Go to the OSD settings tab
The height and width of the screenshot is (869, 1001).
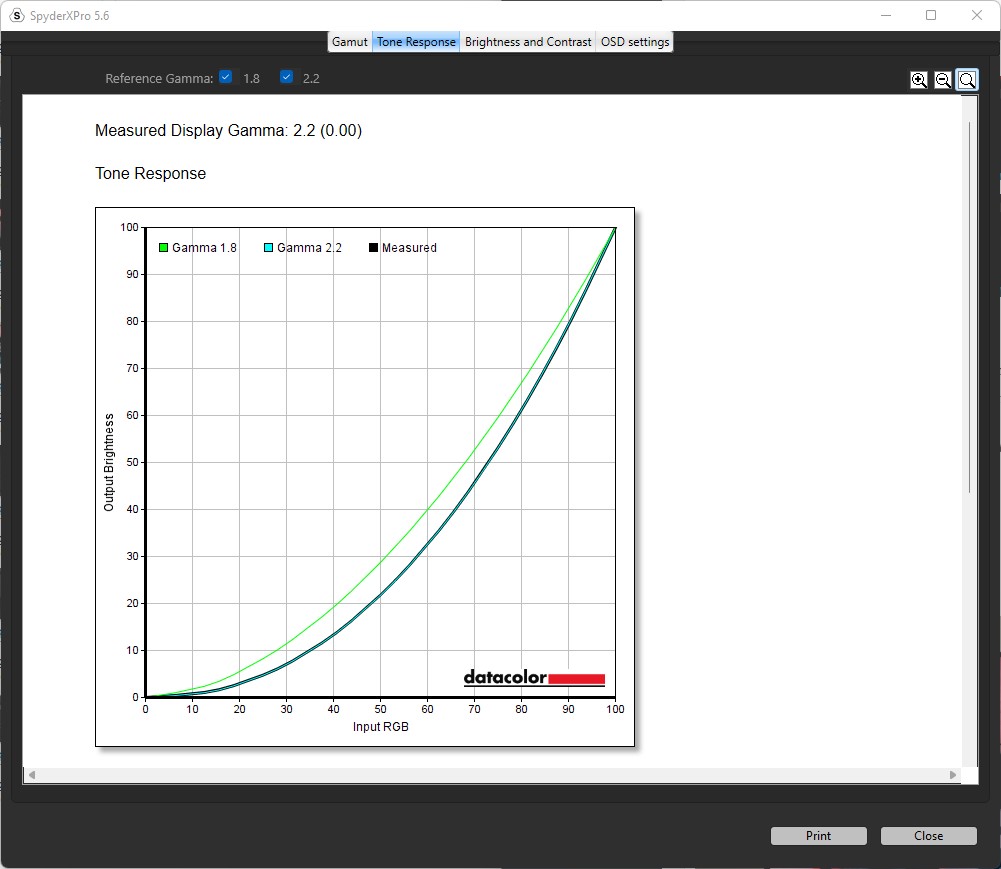coord(635,42)
